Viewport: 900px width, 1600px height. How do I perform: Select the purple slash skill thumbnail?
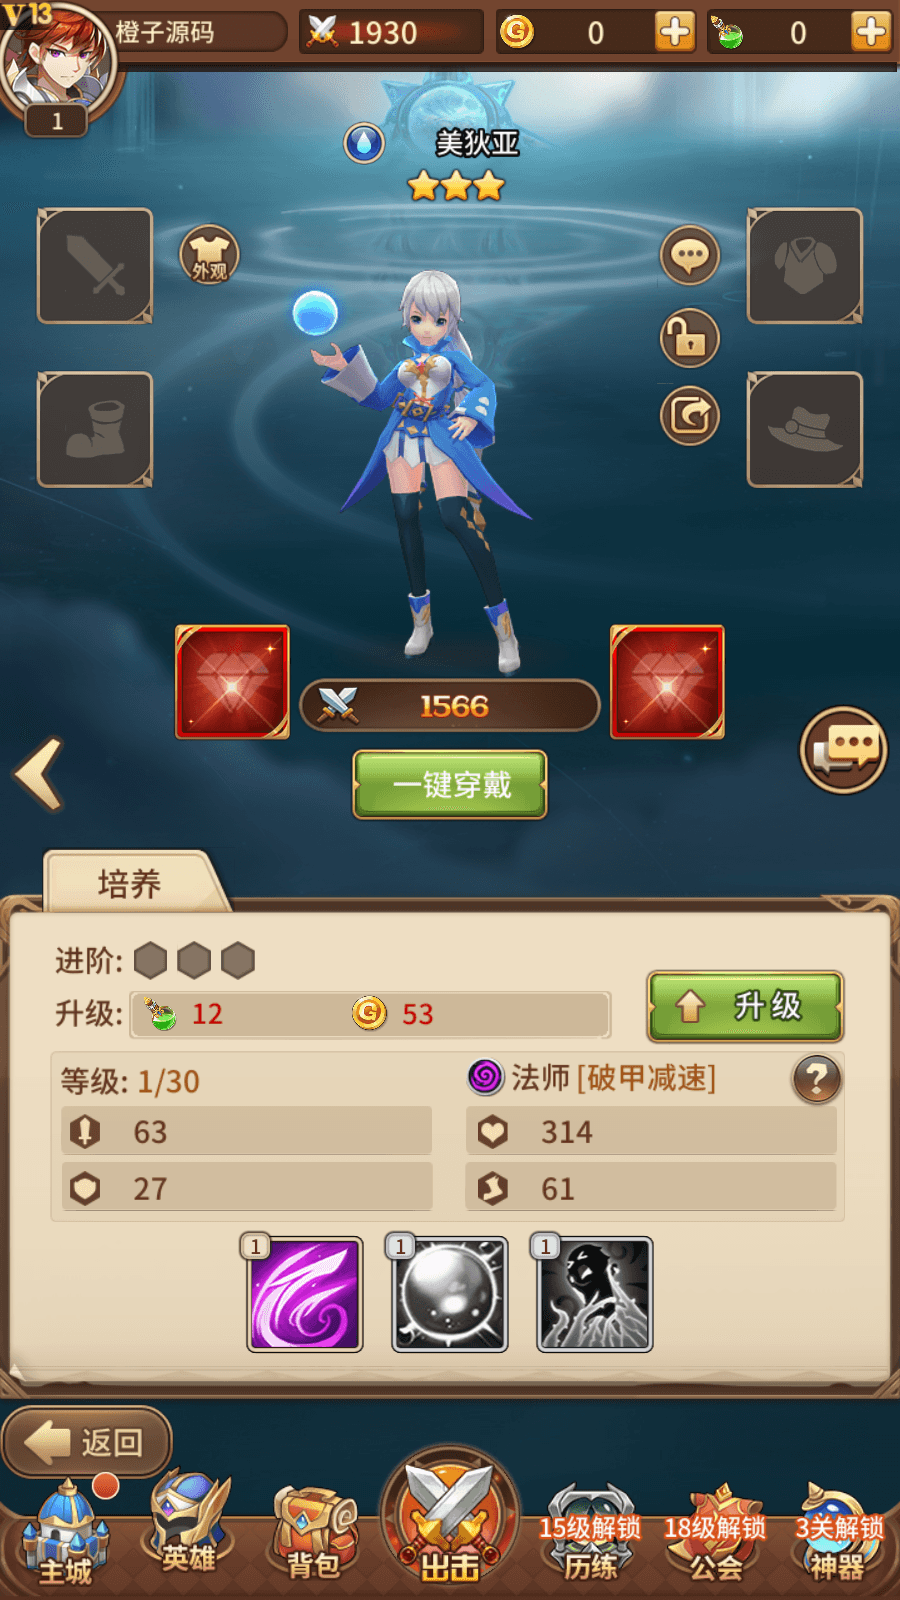coord(305,1294)
